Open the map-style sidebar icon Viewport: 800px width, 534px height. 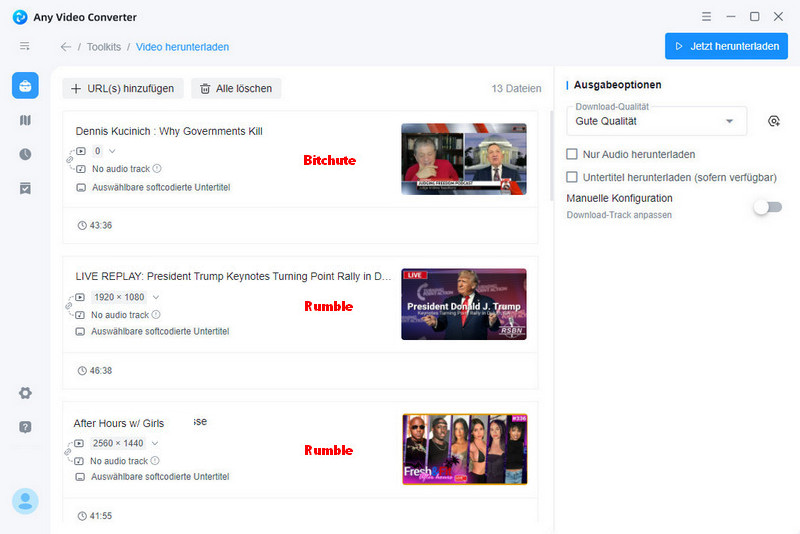[x=25, y=120]
